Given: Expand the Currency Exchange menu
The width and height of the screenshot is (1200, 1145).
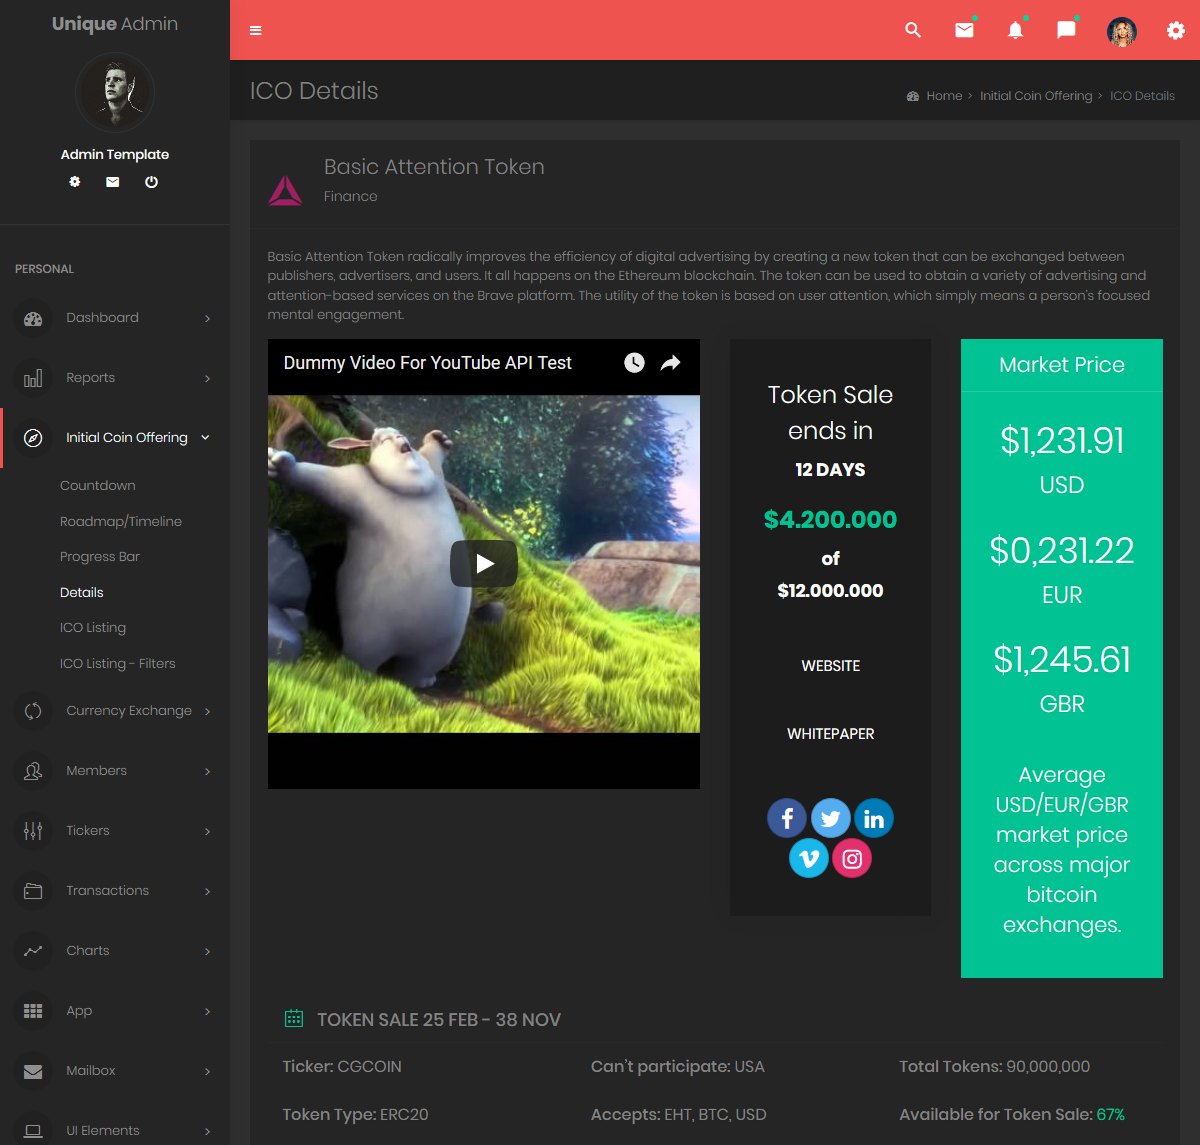Looking at the screenshot, I should (x=128, y=710).
